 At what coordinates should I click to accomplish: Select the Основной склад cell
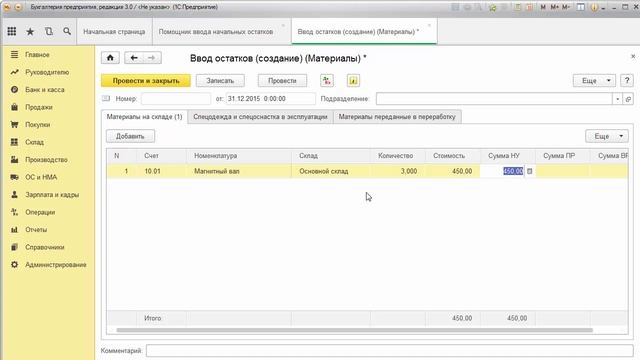pyautogui.click(x=331, y=171)
